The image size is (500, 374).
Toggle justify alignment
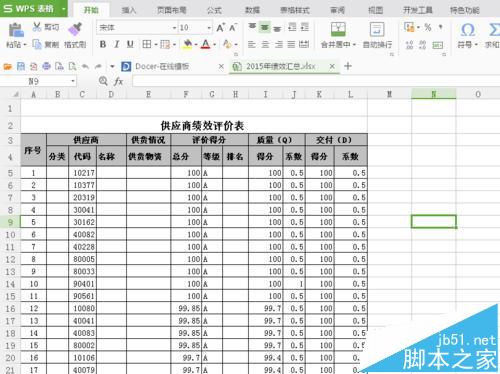tap(291, 44)
